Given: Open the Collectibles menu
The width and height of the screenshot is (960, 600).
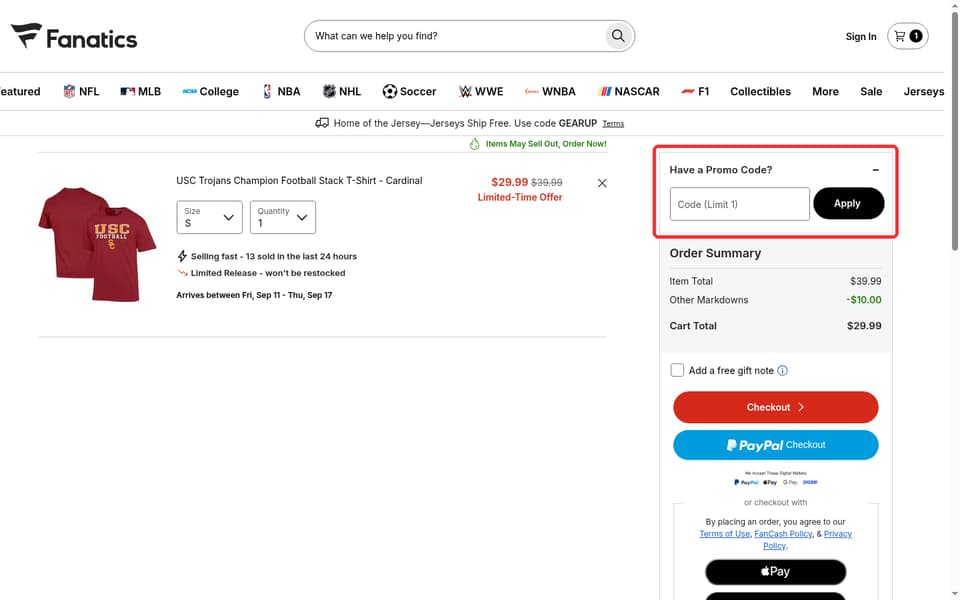Looking at the screenshot, I should tap(760, 91).
